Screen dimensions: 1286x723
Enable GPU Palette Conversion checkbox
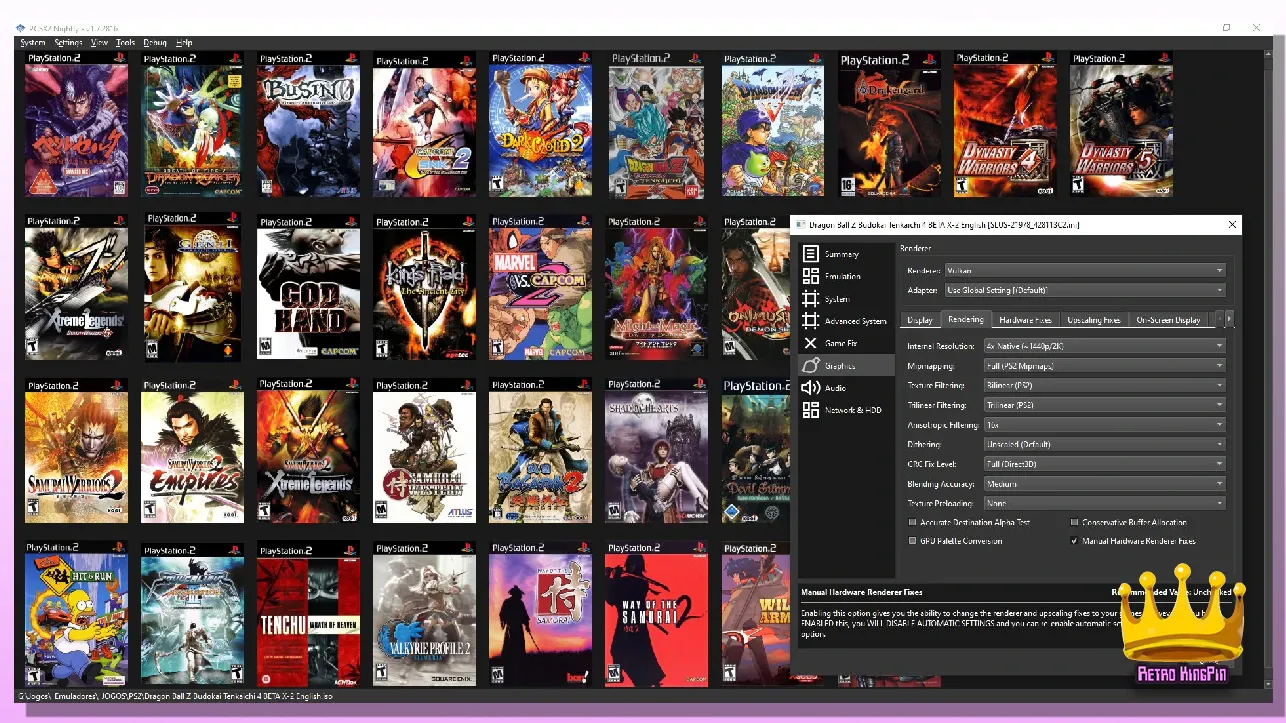[x=954, y=541]
